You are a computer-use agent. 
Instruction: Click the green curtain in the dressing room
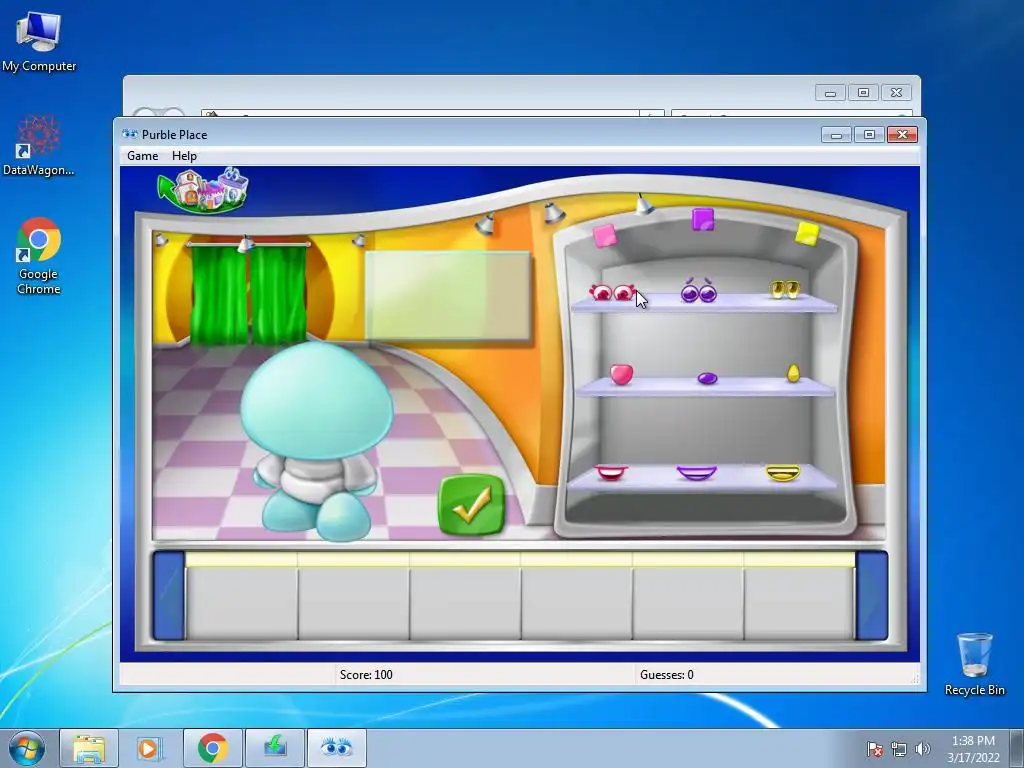pyautogui.click(x=248, y=294)
